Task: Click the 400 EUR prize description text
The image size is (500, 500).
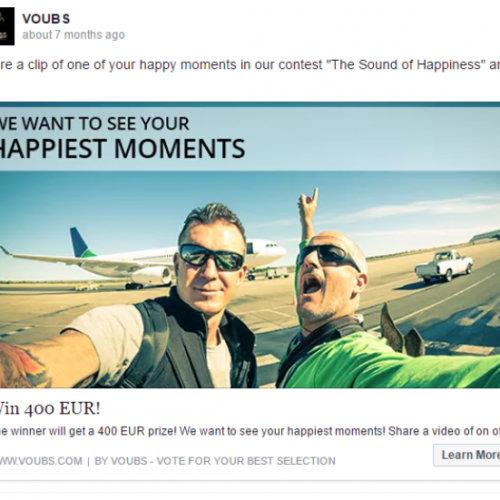Action: (x=250, y=431)
